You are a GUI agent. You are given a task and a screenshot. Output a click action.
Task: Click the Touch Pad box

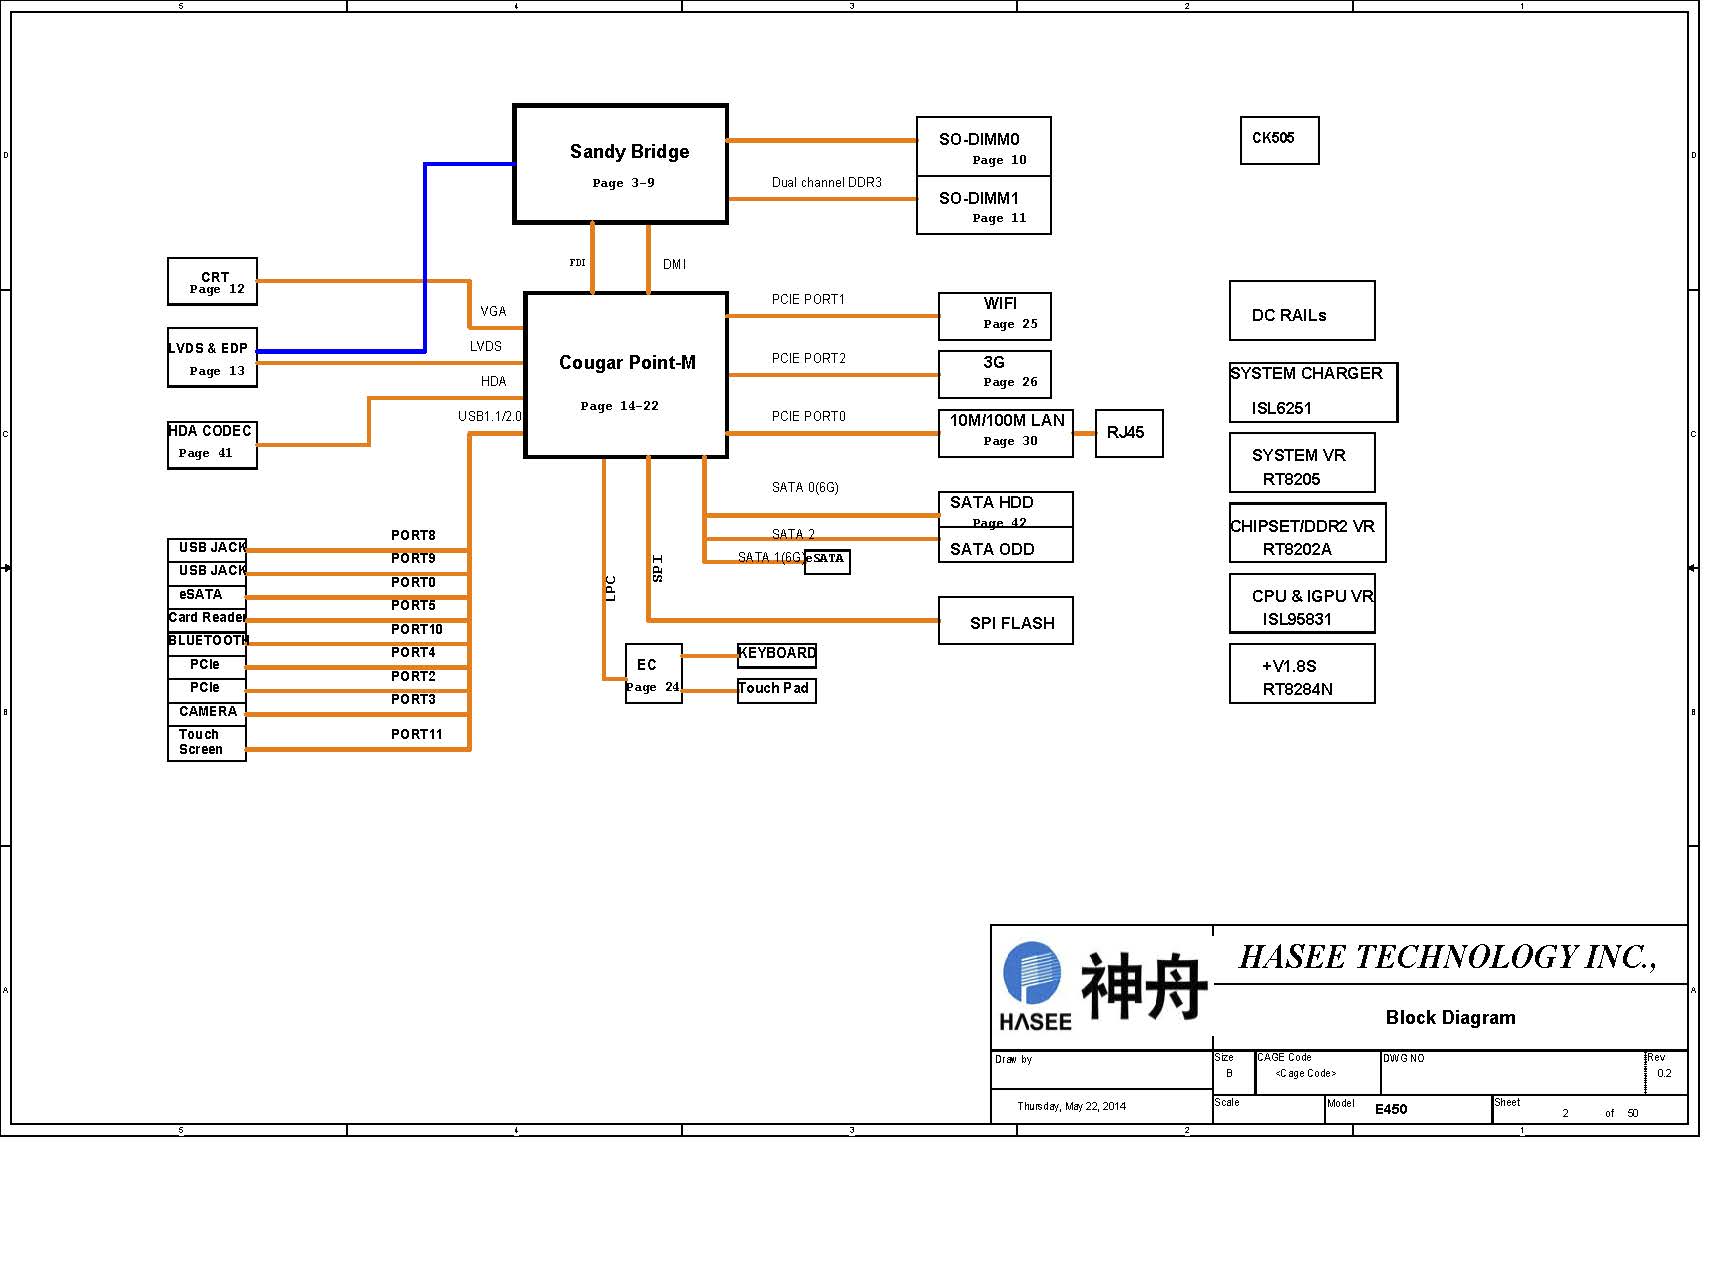776,690
